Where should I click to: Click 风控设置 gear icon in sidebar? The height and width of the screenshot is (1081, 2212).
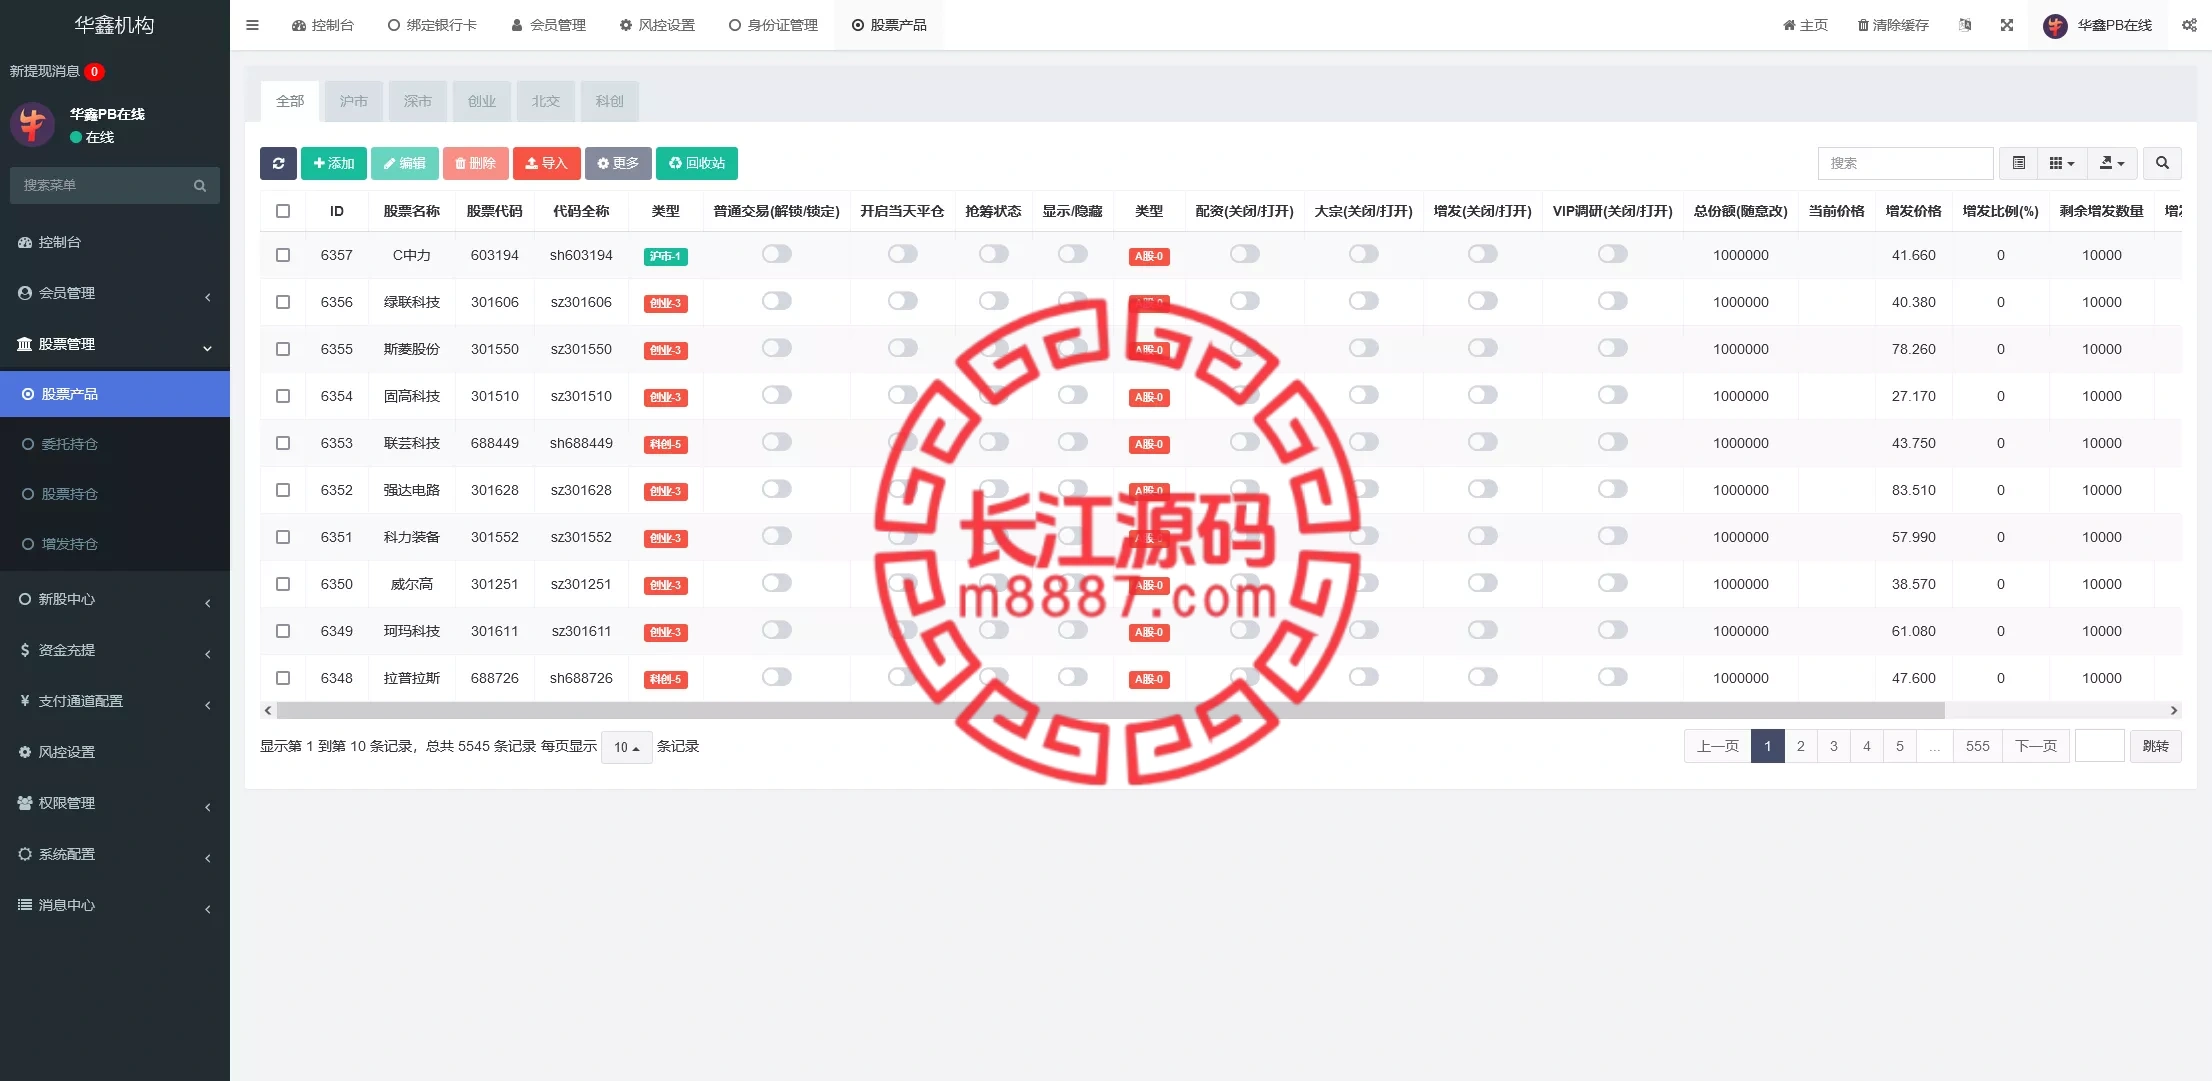25,752
